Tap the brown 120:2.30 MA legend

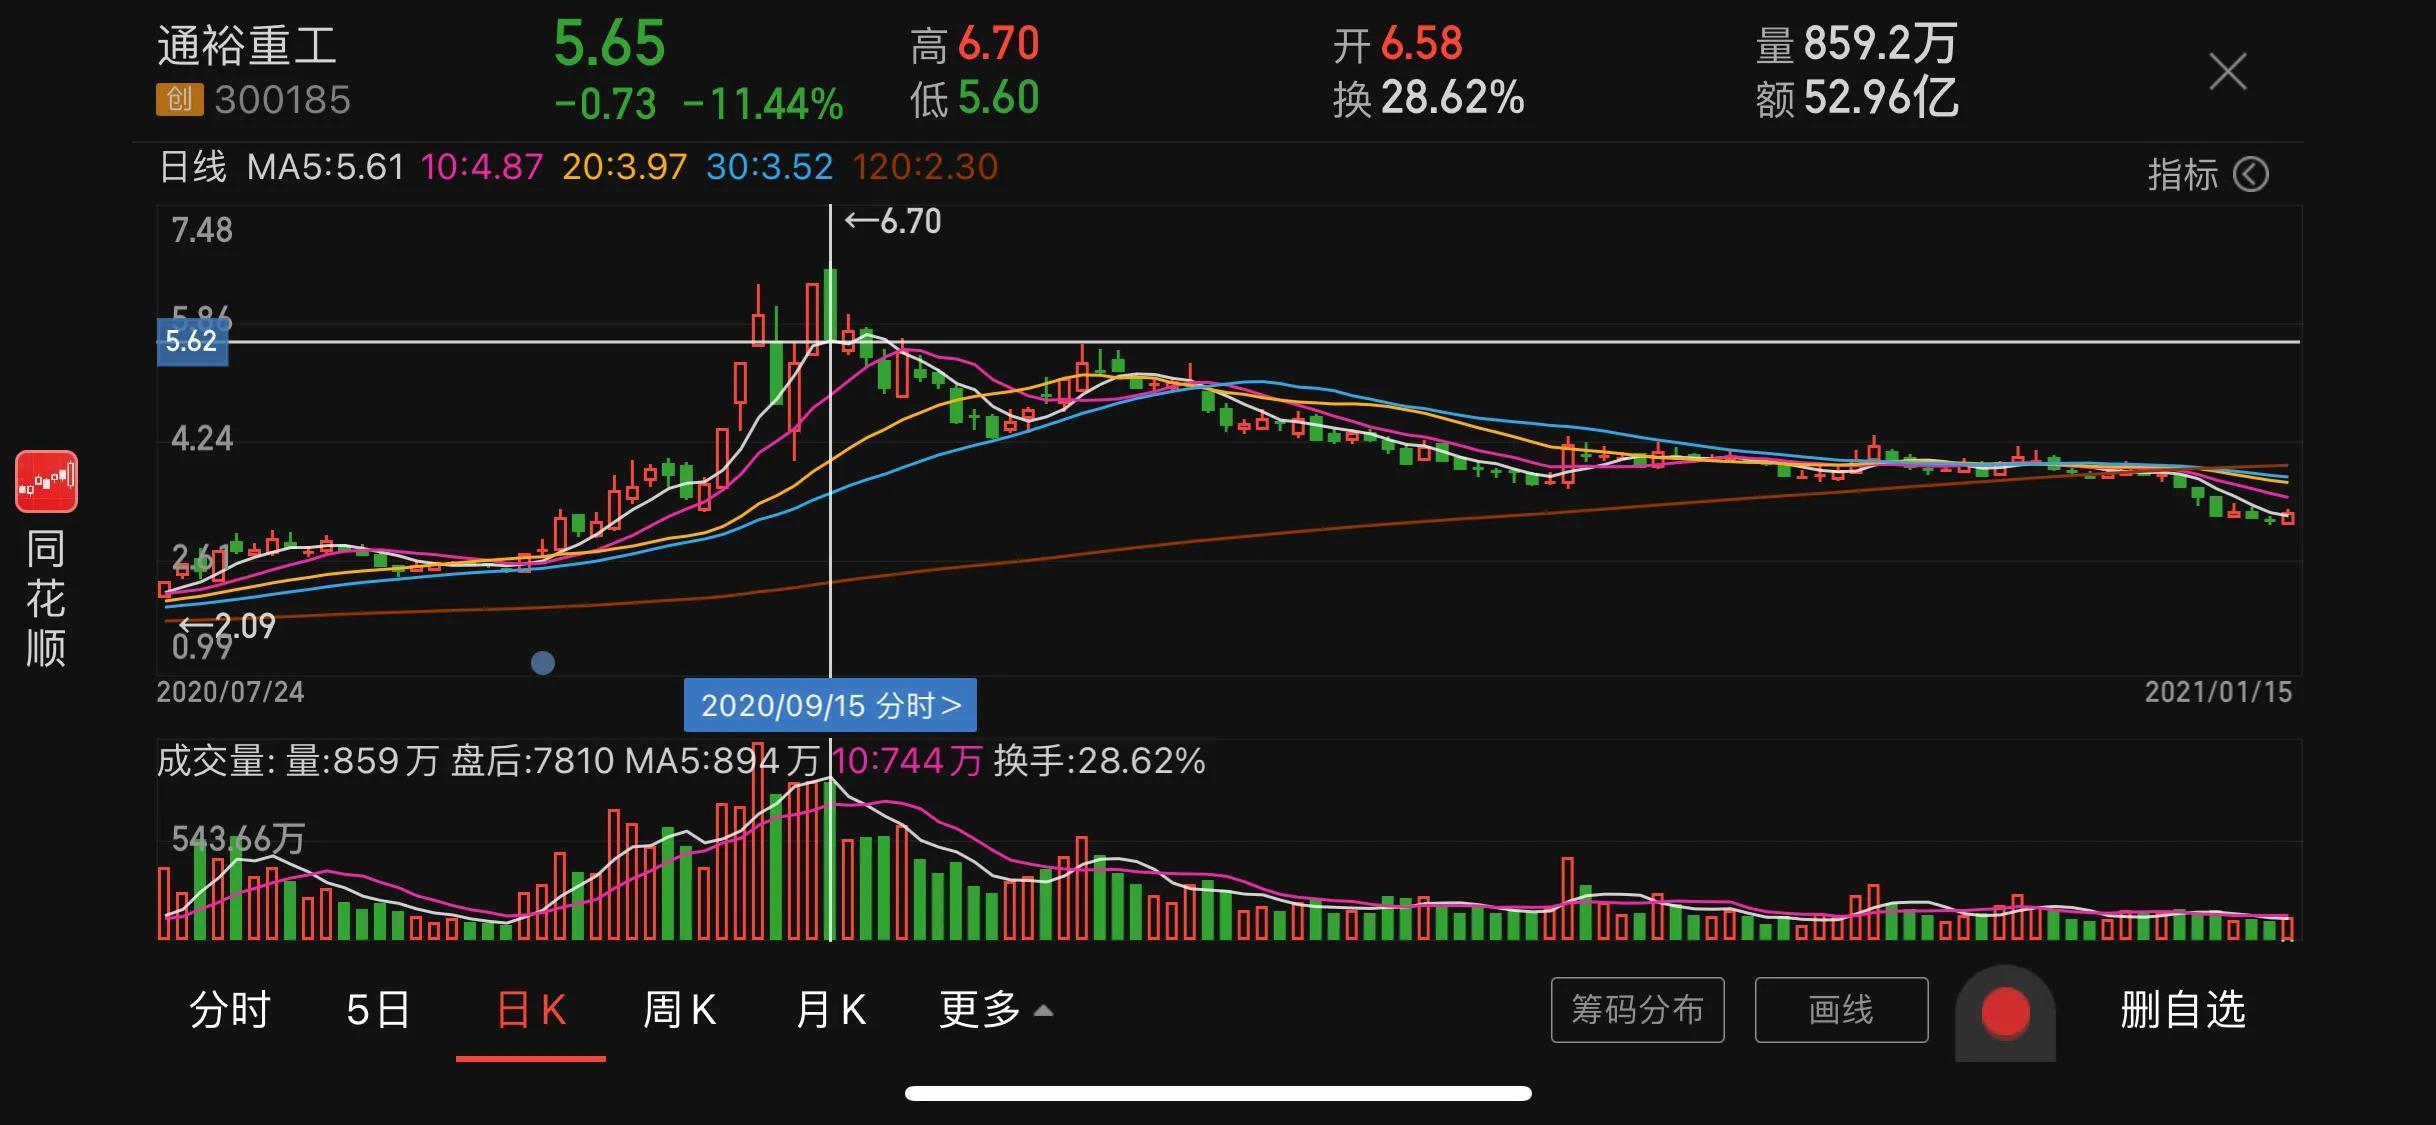tap(925, 167)
